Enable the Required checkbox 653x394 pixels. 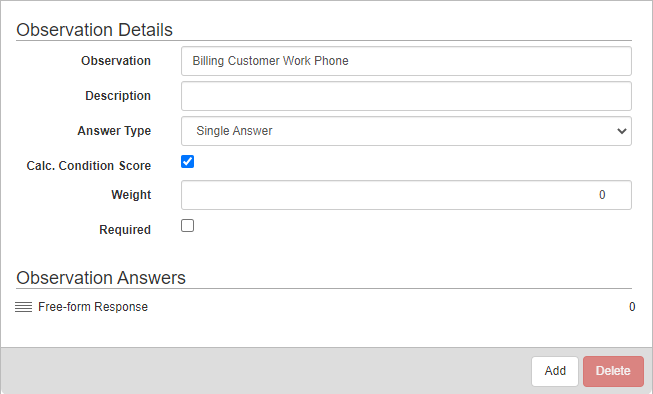pyautogui.click(x=187, y=226)
